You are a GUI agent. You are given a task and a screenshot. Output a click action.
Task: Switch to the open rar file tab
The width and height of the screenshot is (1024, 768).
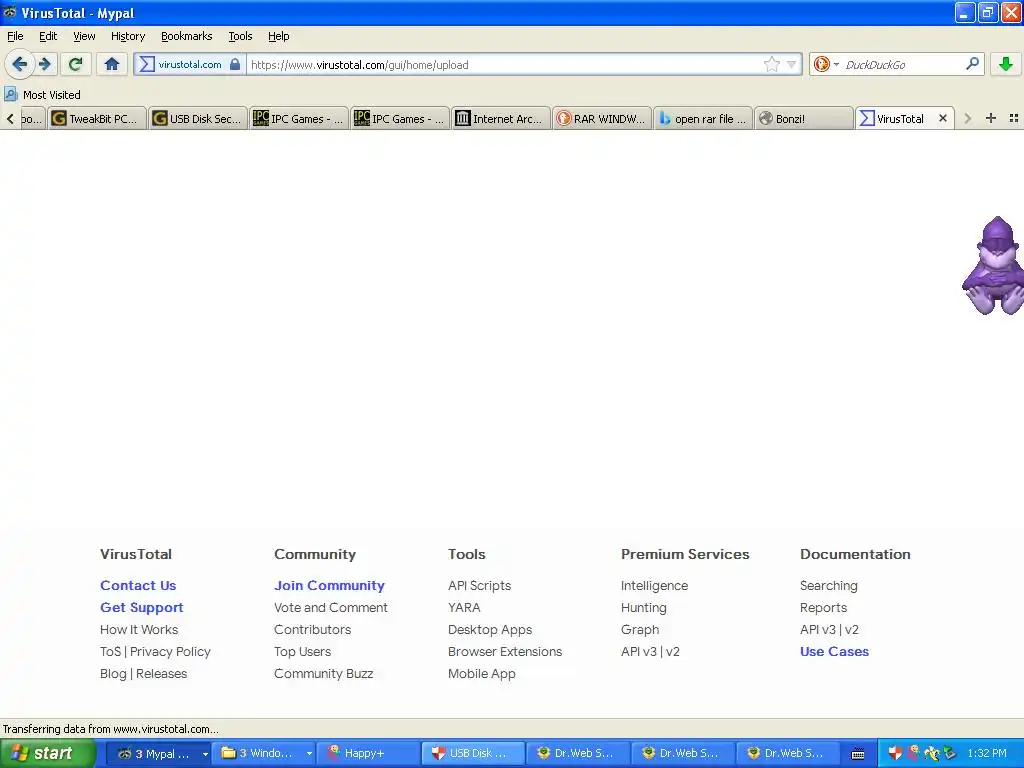click(x=704, y=118)
